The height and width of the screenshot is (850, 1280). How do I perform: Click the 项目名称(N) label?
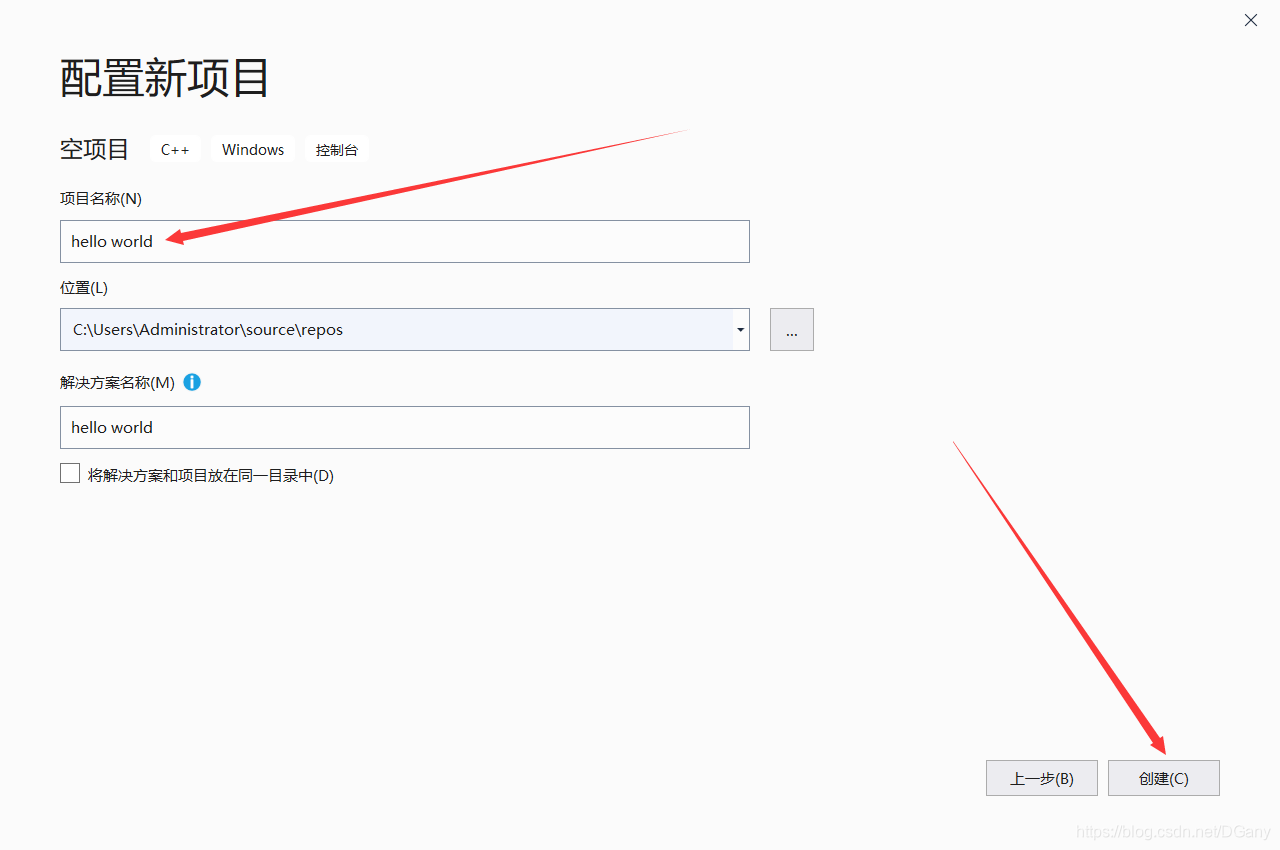tap(101, 199)
